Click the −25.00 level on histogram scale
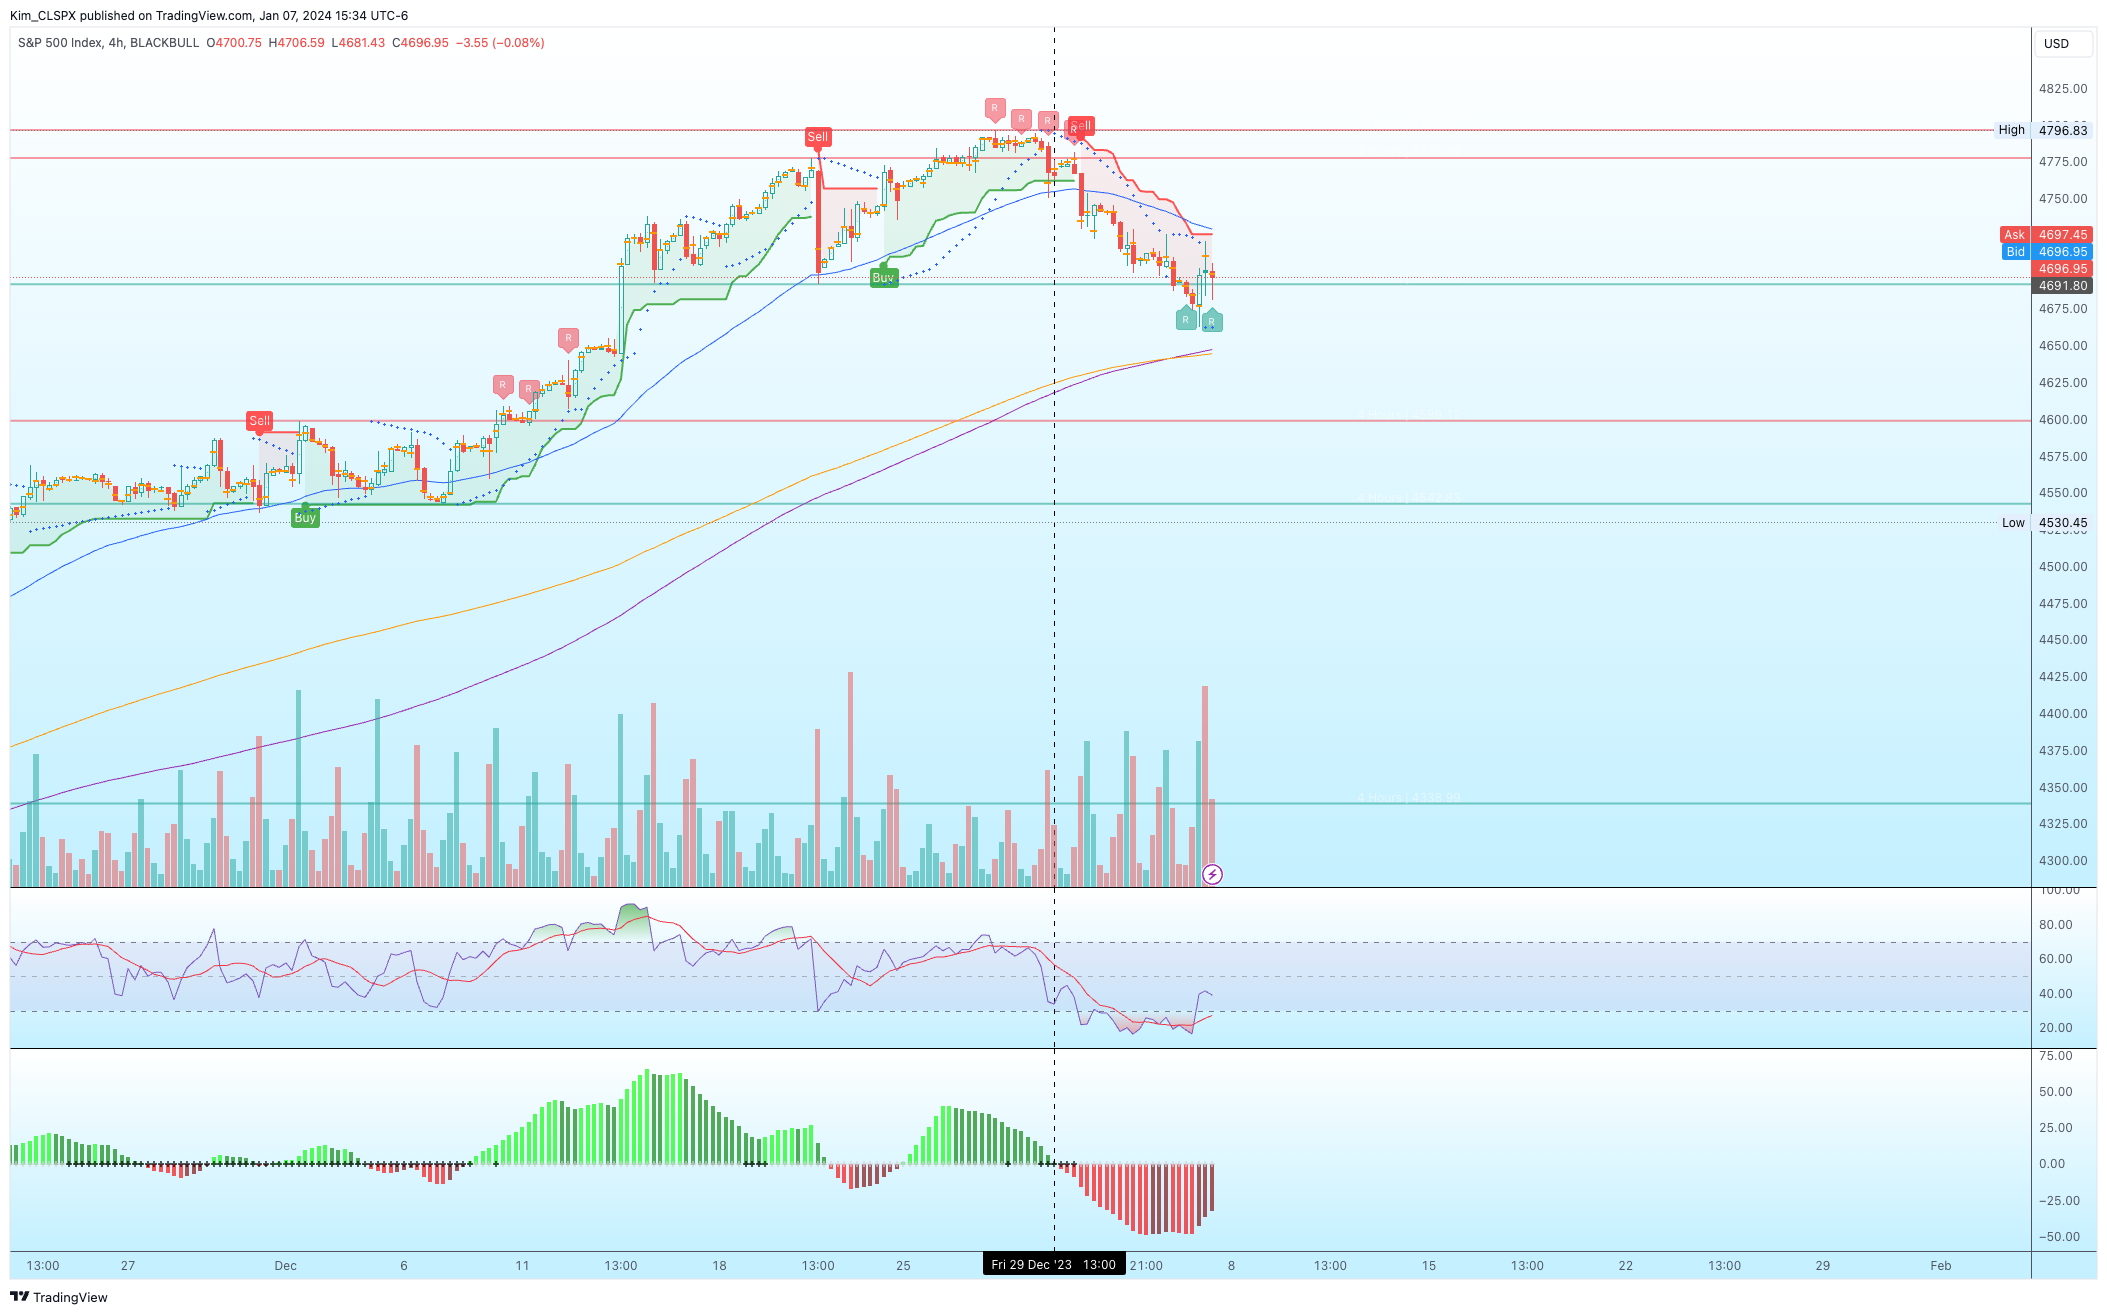The width and height of the screenshot is (2107, 1314). (2058, 1201)
